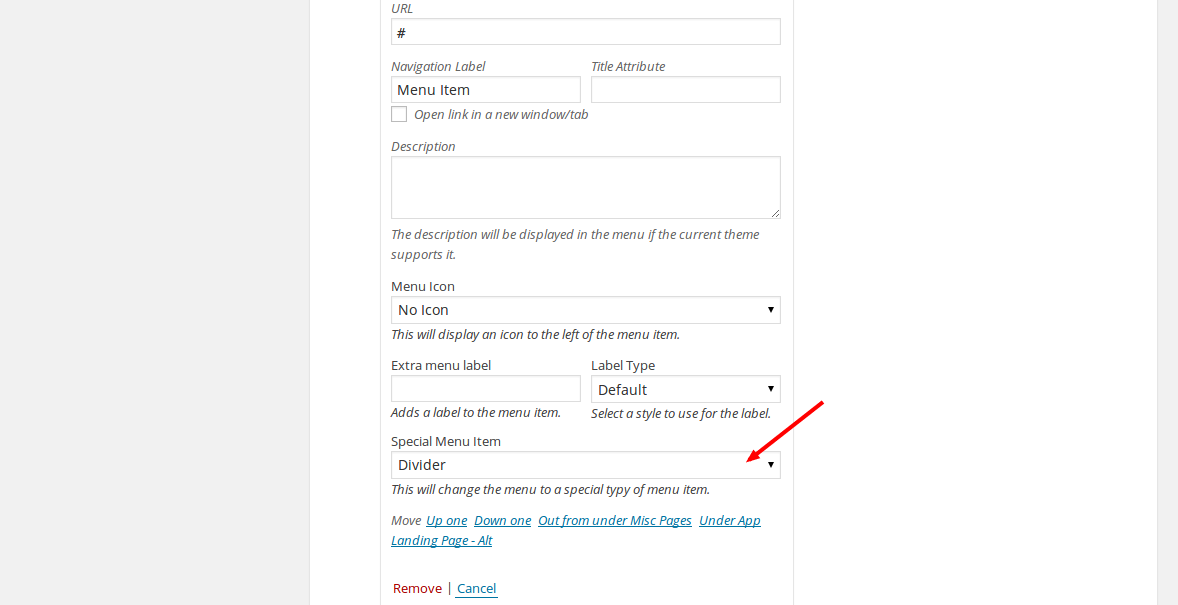Click the Navigation Label text field

485,89
